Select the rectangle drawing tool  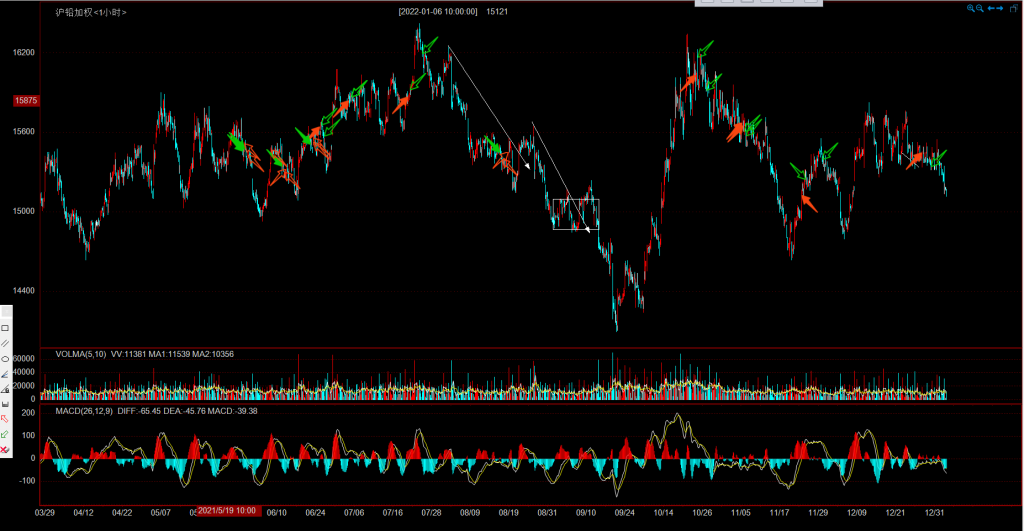tap(5, 328)
